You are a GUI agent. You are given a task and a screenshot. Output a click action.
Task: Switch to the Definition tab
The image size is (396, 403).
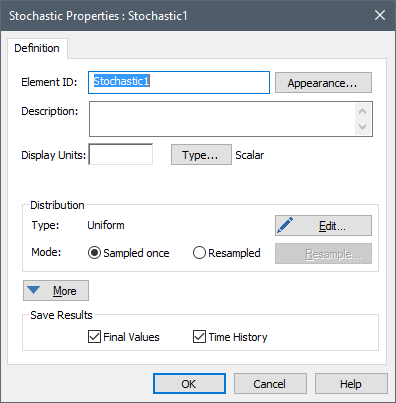tap(37, 48)
